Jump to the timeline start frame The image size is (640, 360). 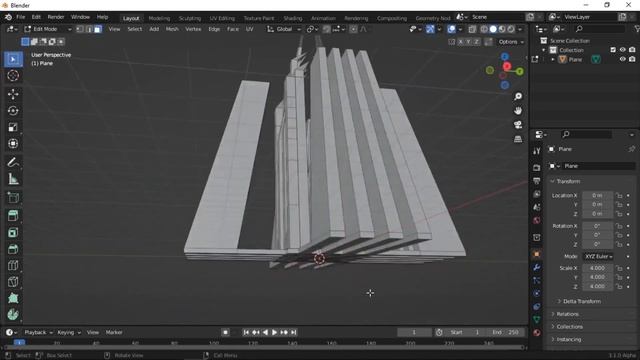246,332
